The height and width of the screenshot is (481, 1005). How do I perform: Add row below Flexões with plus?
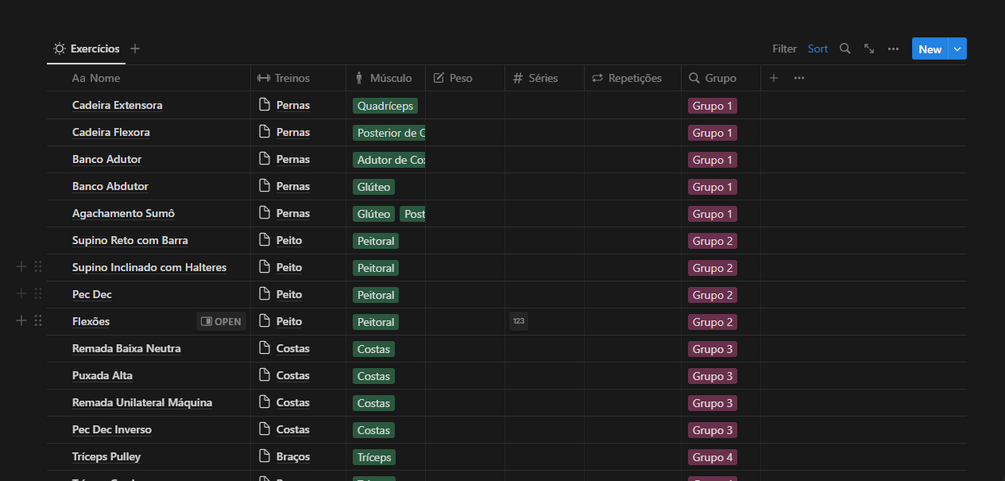21,321
